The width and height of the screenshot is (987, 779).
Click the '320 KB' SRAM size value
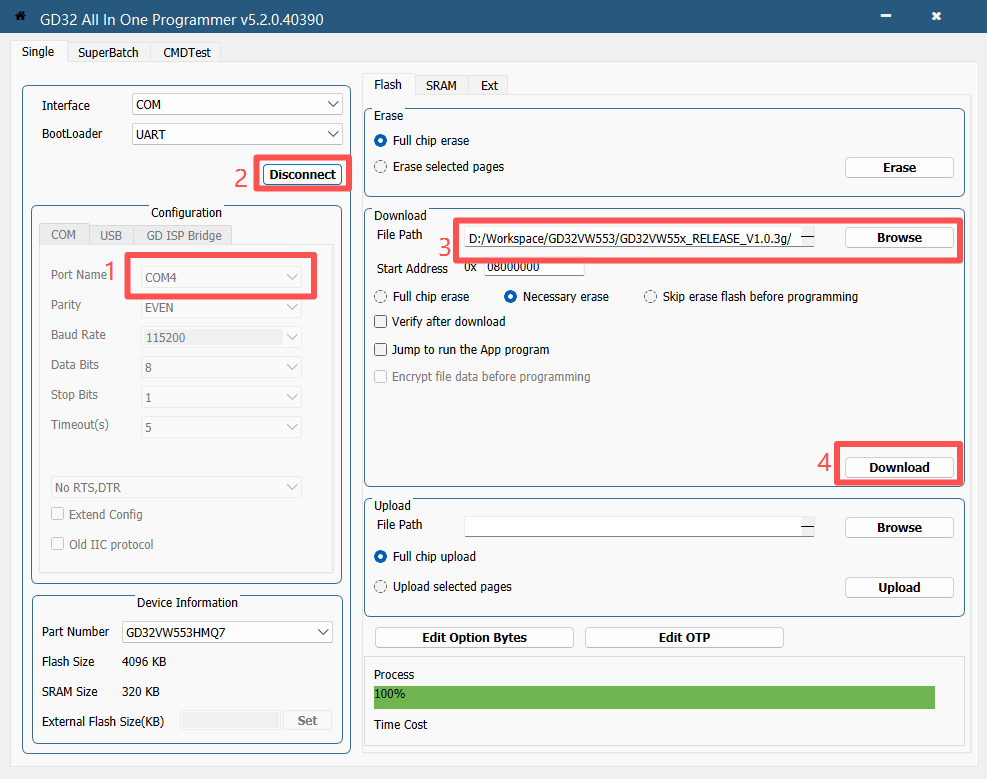[x=140, y=692]
